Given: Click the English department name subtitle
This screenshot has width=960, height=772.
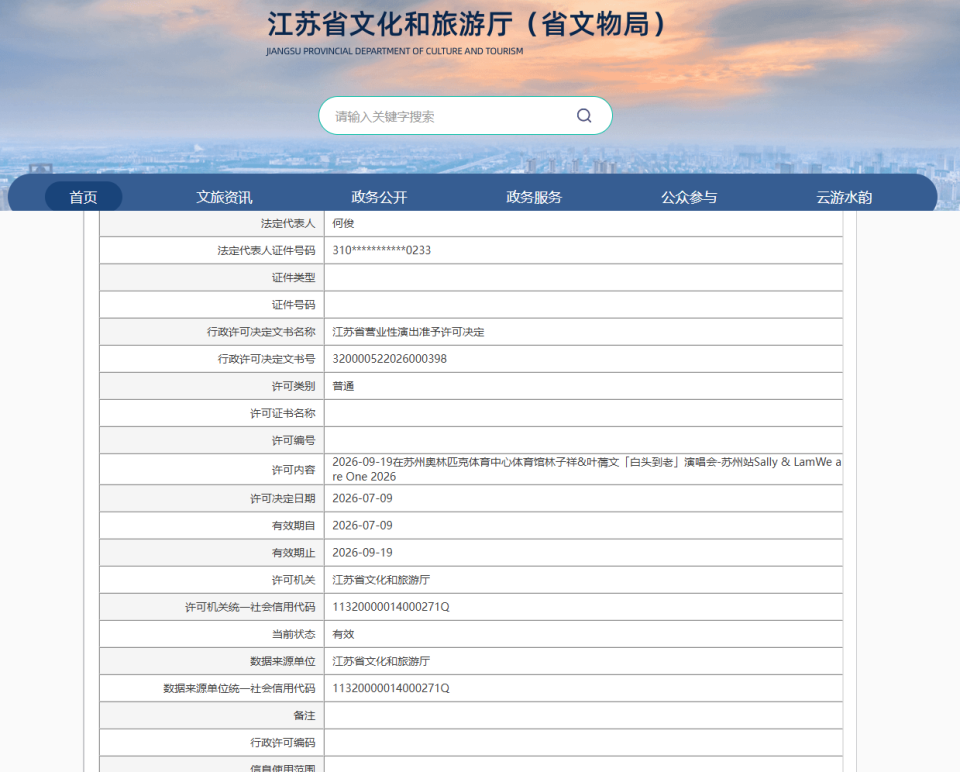Looking at the screenshot, I should 395,51.
